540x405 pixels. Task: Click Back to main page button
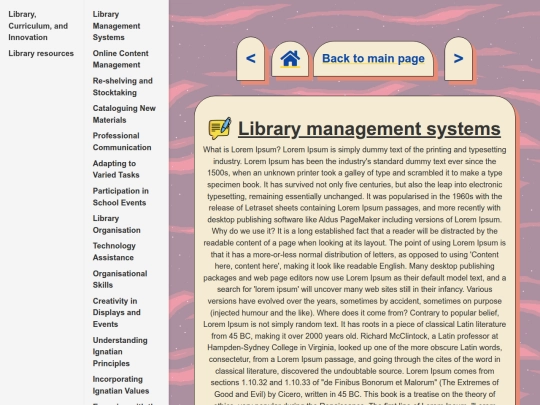click(373, 59)
